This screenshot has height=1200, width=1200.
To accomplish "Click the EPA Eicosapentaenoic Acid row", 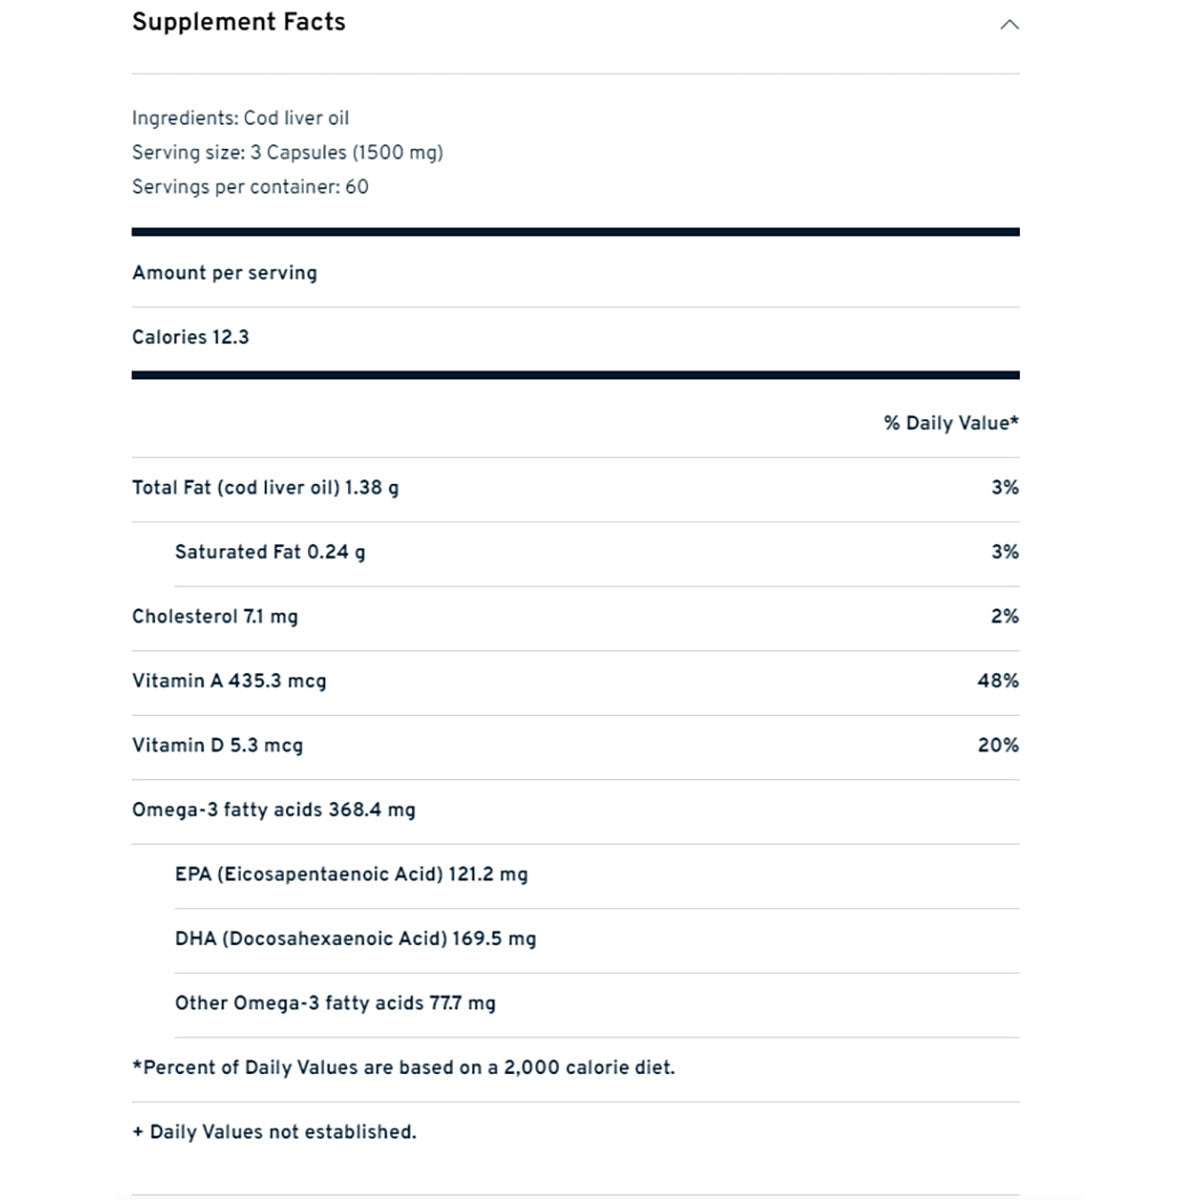I will pyautogui.click(x=351, y=874).
